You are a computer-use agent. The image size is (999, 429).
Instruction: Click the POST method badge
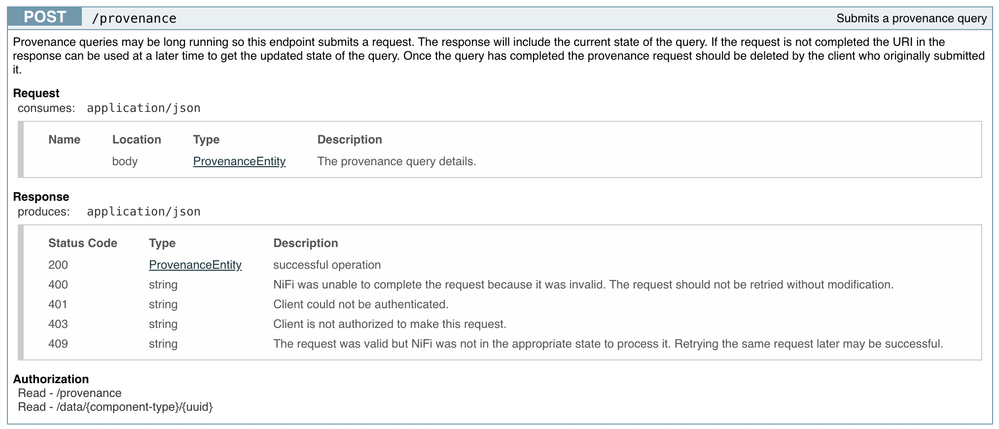[x=45, y=17]
